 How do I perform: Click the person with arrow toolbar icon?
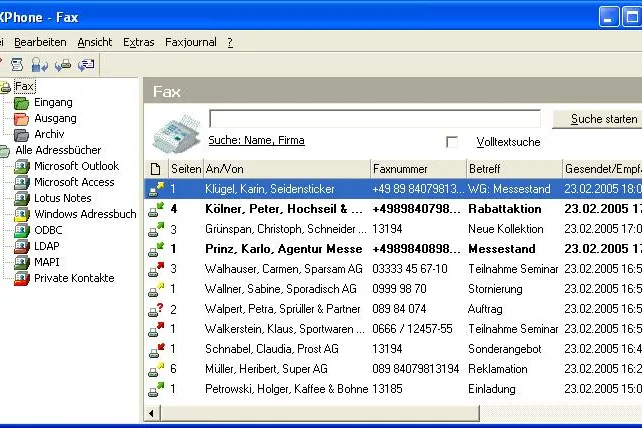point(40,65)
